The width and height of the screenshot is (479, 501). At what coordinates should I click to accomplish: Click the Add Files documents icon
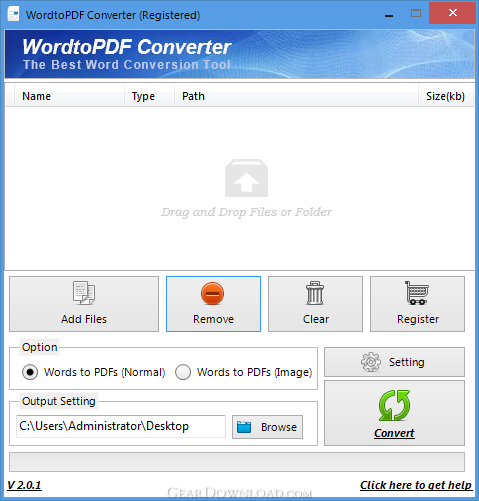tap(84, 293)
